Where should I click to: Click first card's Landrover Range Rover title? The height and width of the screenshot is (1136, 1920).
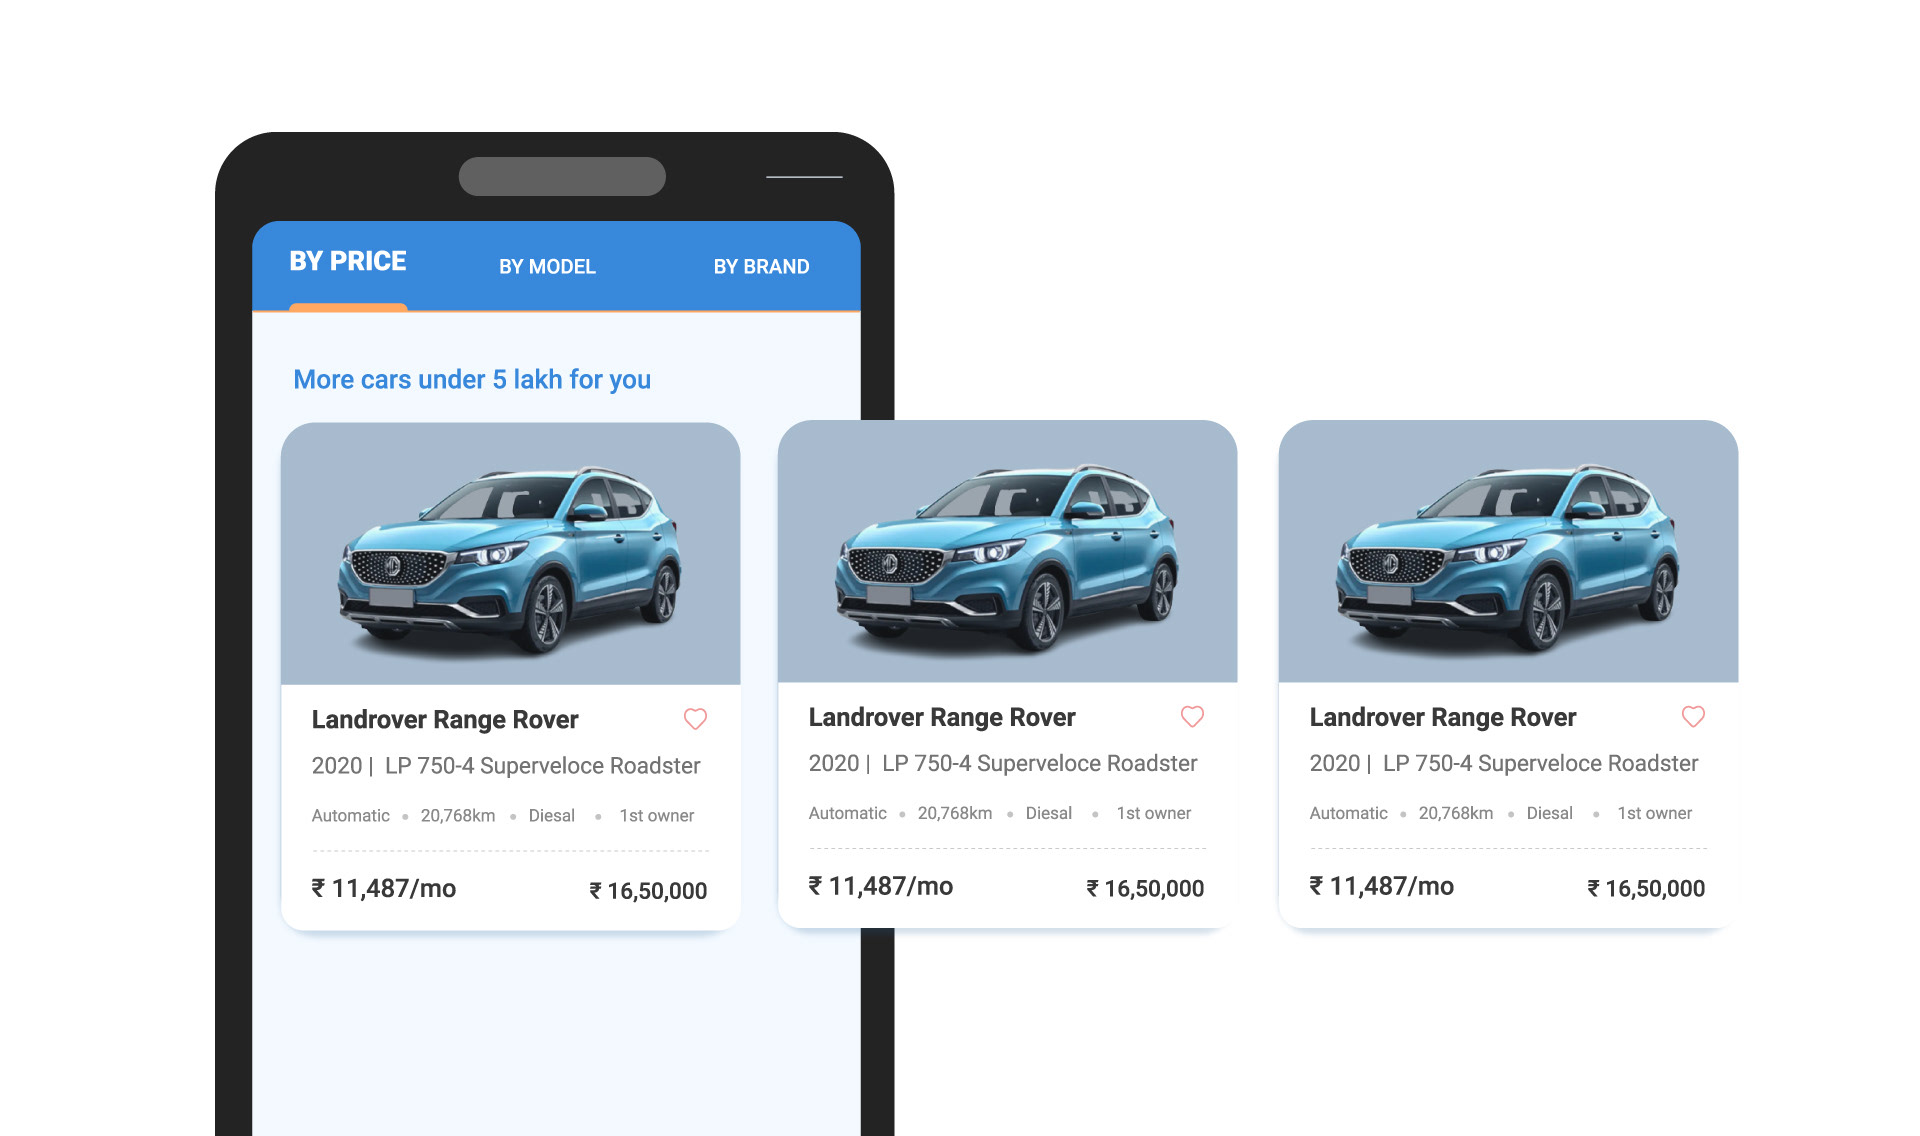coord(445,720)
